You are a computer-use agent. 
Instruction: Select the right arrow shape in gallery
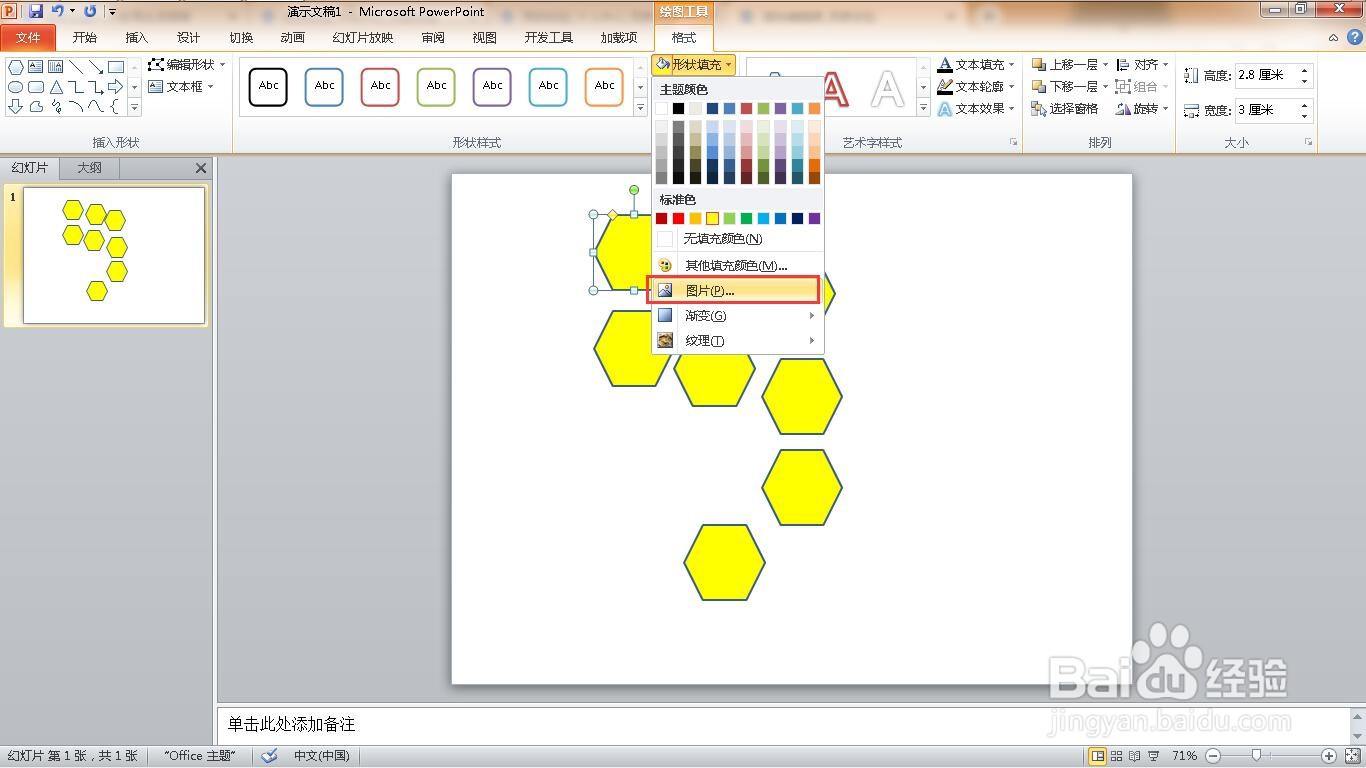pyautogui.click(x=116, y=87)
